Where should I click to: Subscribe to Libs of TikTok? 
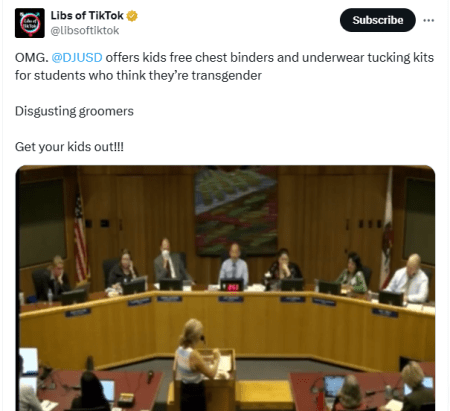[378, 20]
